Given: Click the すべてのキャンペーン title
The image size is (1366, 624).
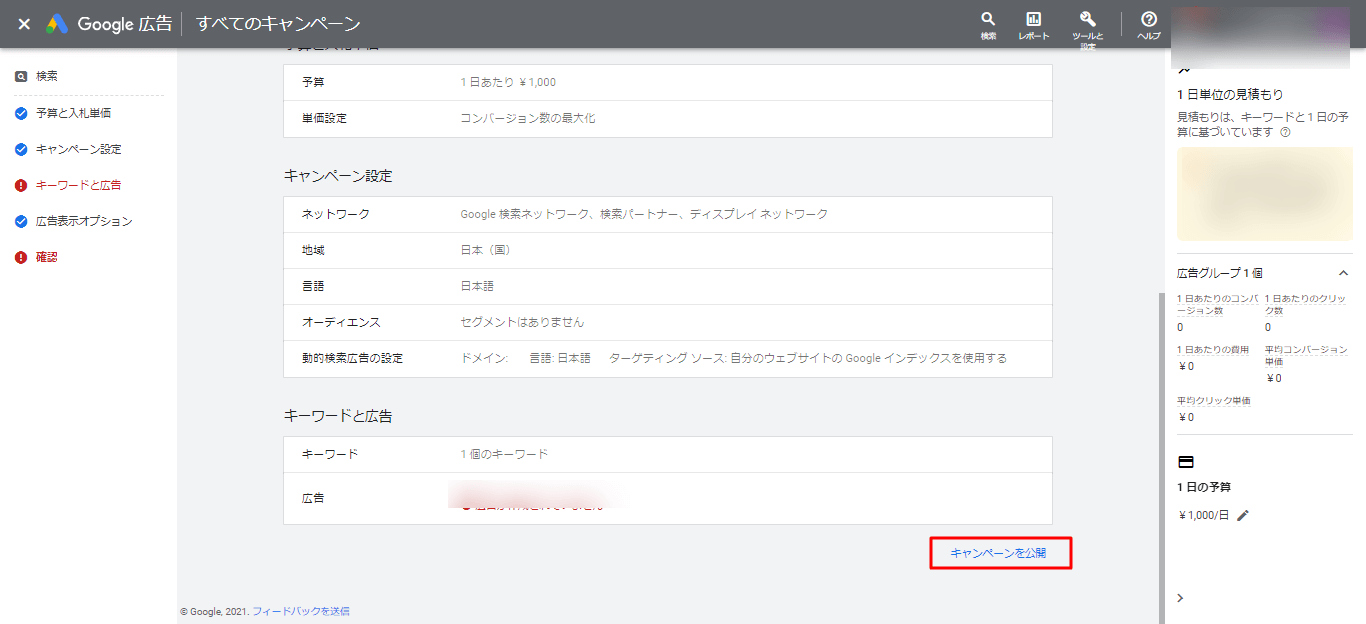Looking at the screenshot, I should (x=278, y=24).
